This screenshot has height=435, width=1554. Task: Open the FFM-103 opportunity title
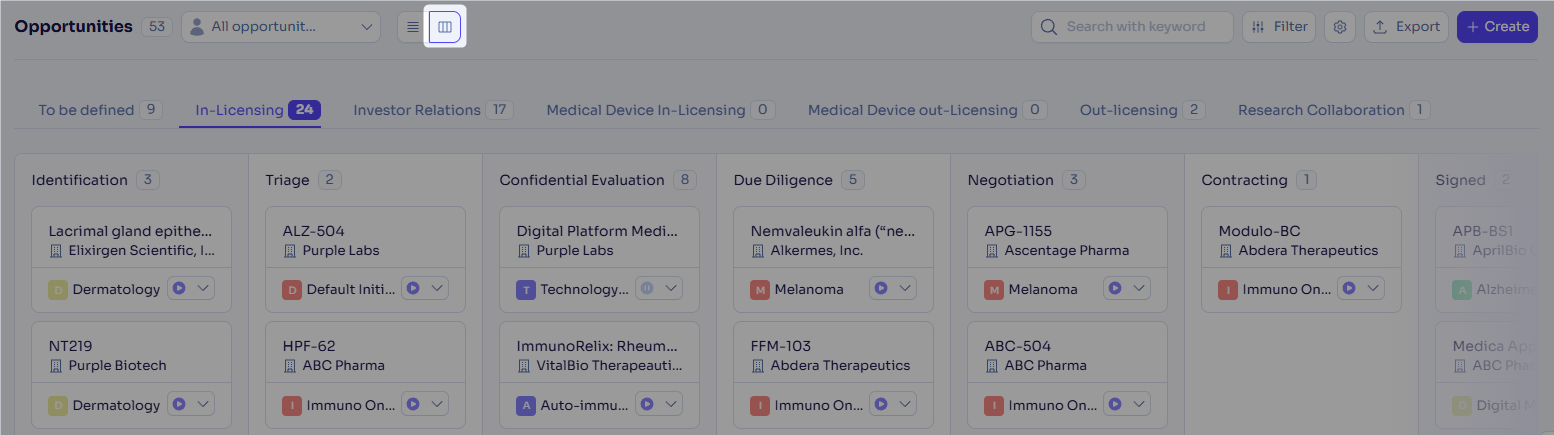coord(783,346)
